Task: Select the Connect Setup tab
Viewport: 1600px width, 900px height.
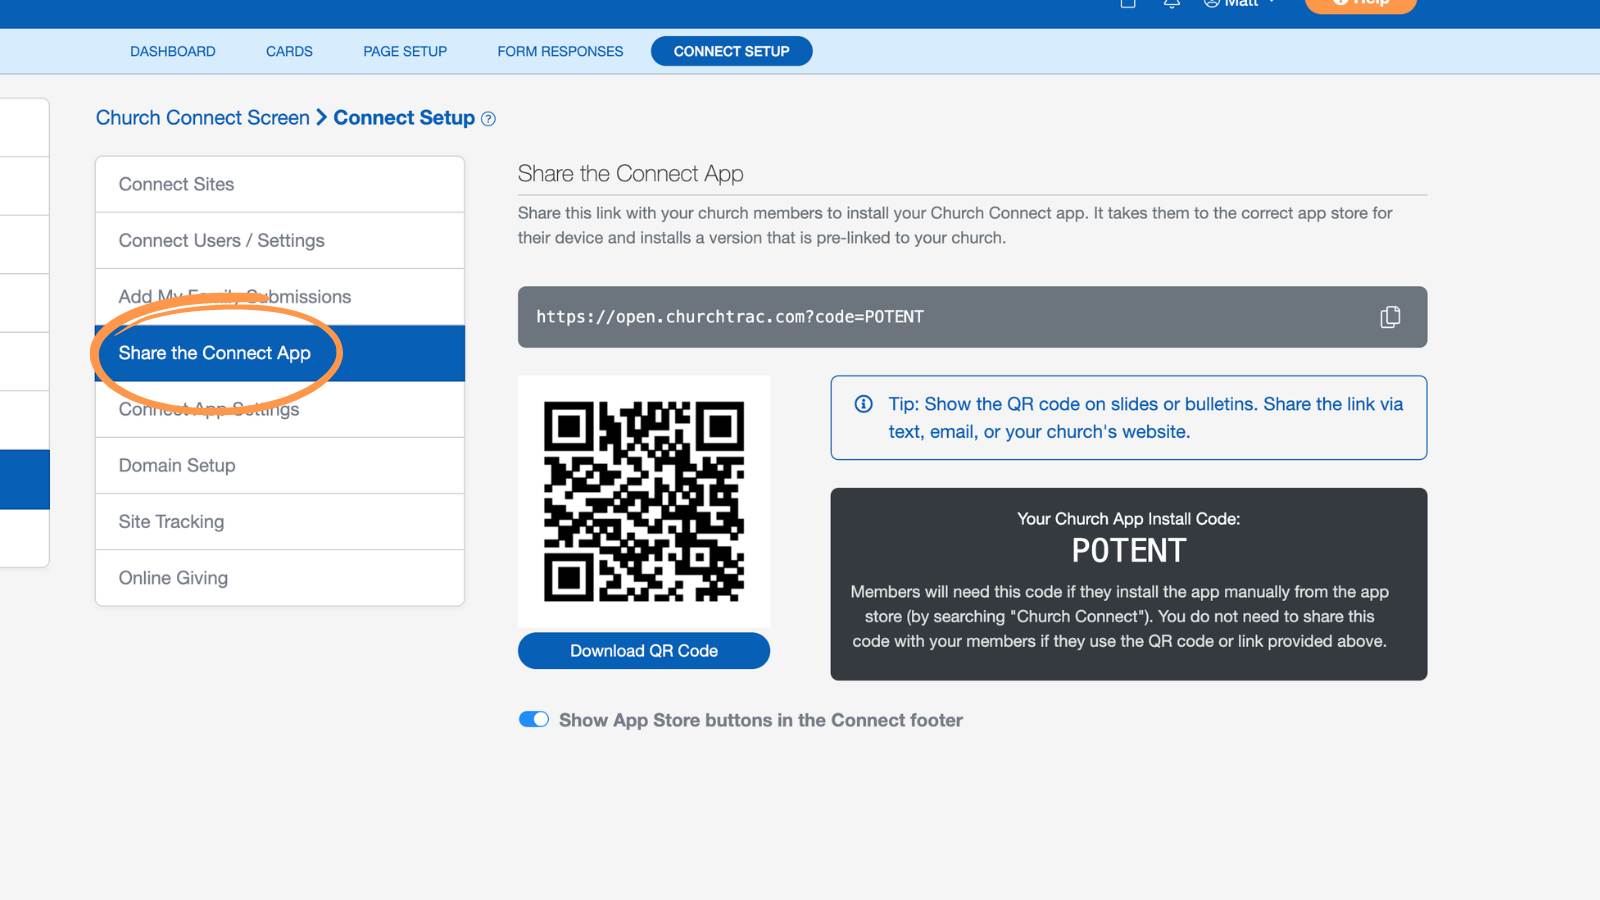Action: 731,51
